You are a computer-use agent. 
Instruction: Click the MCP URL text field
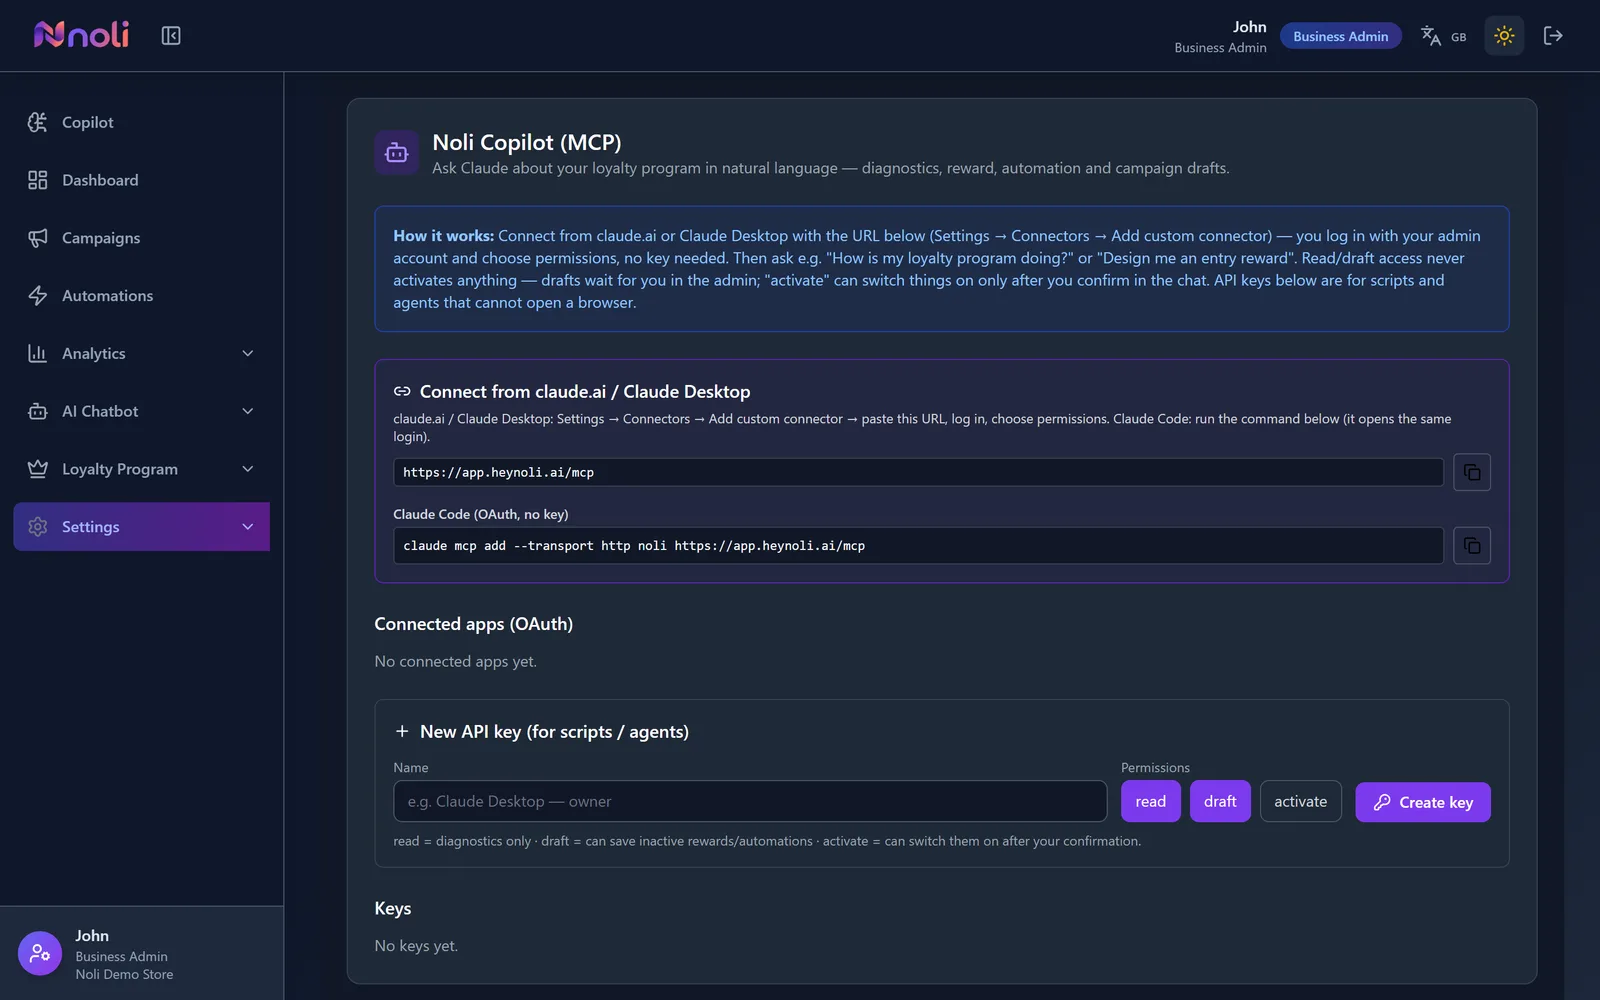[918, 472]
